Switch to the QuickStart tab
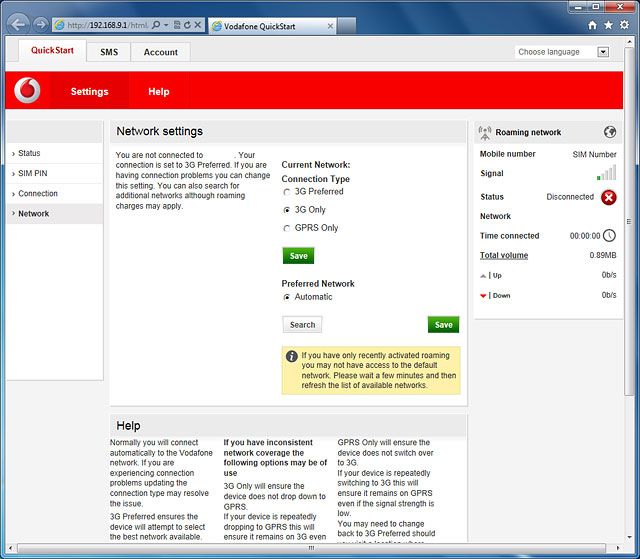 click(x=52, y=51)
